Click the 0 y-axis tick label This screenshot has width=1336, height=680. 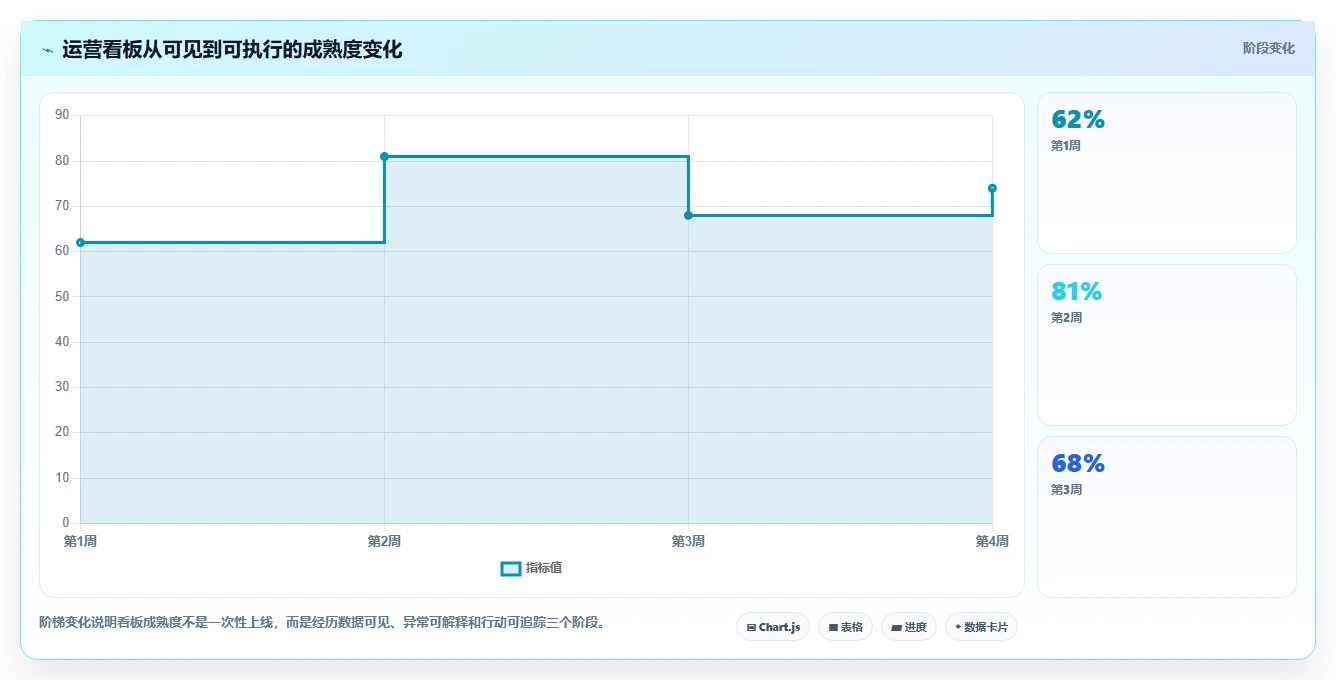point(66,523)
